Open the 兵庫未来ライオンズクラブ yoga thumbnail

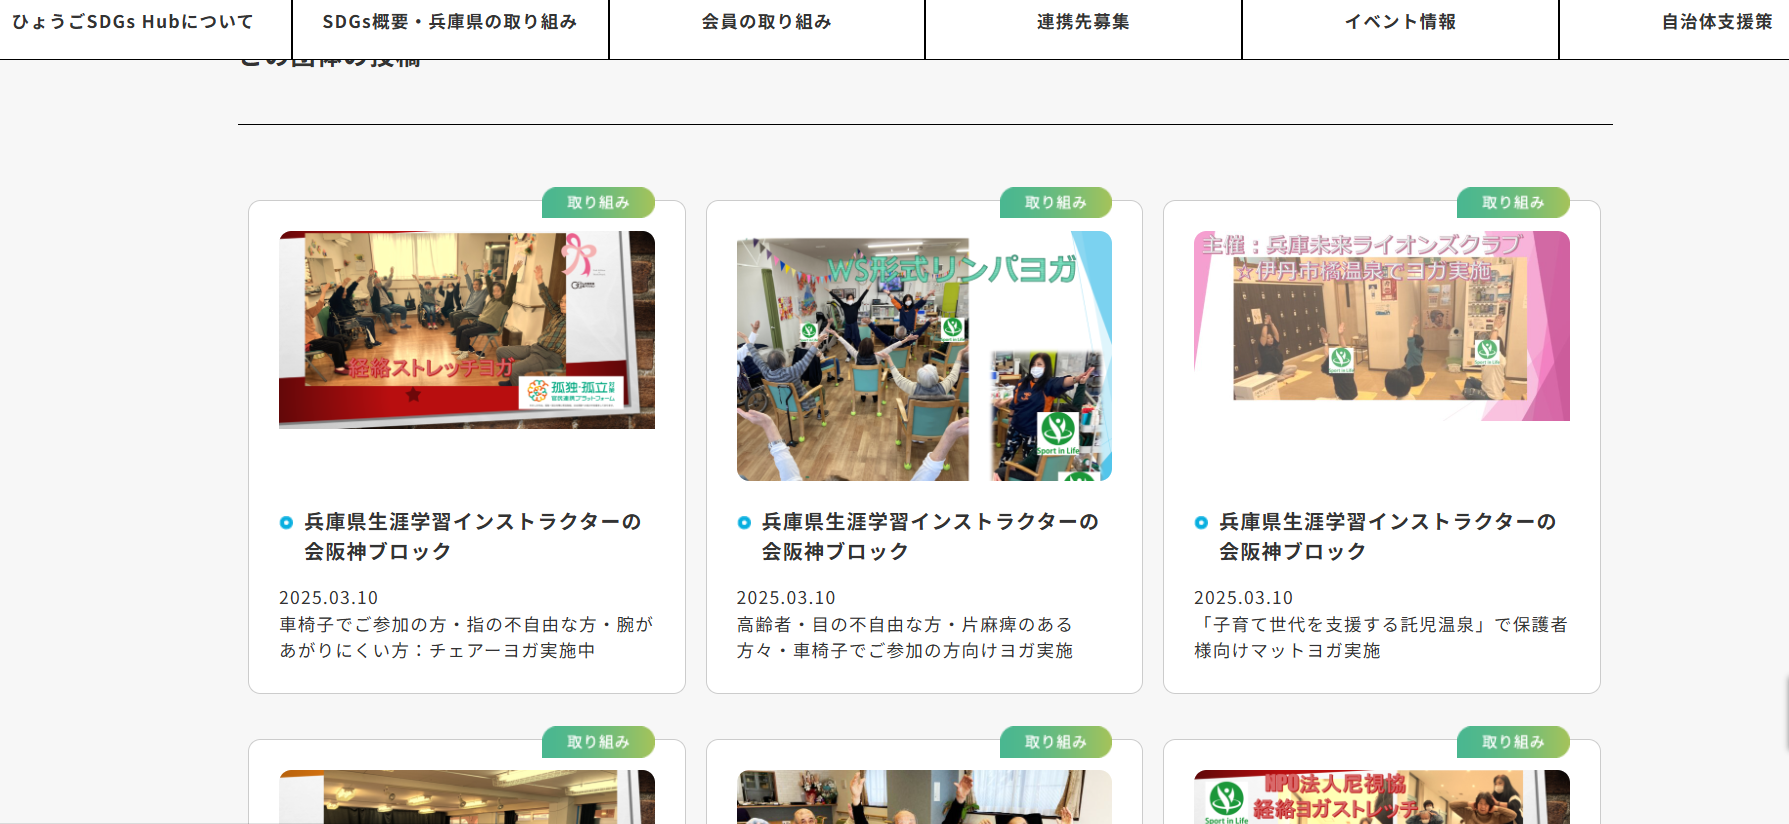click(x=1381, y=326)
